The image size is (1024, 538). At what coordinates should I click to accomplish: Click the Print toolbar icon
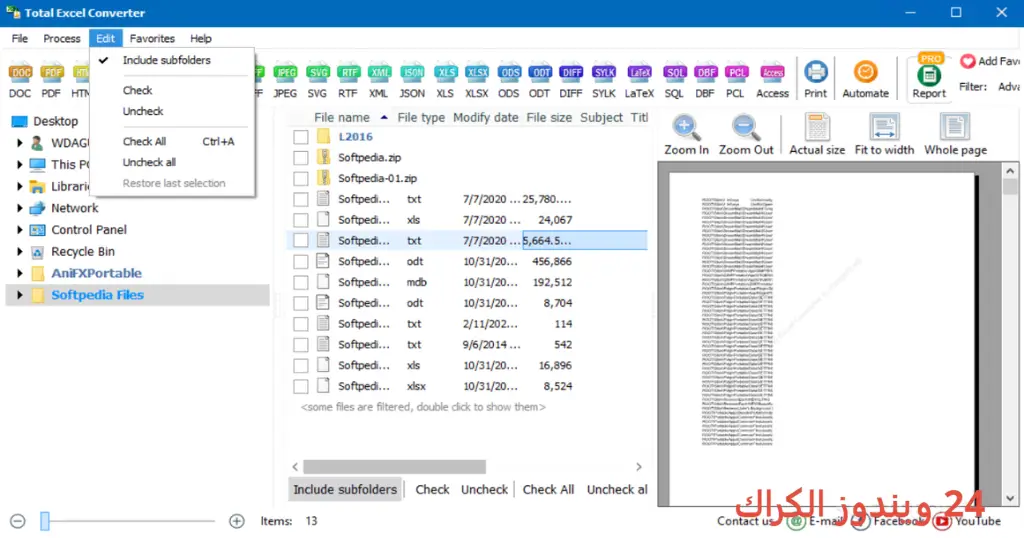[816, 80]
